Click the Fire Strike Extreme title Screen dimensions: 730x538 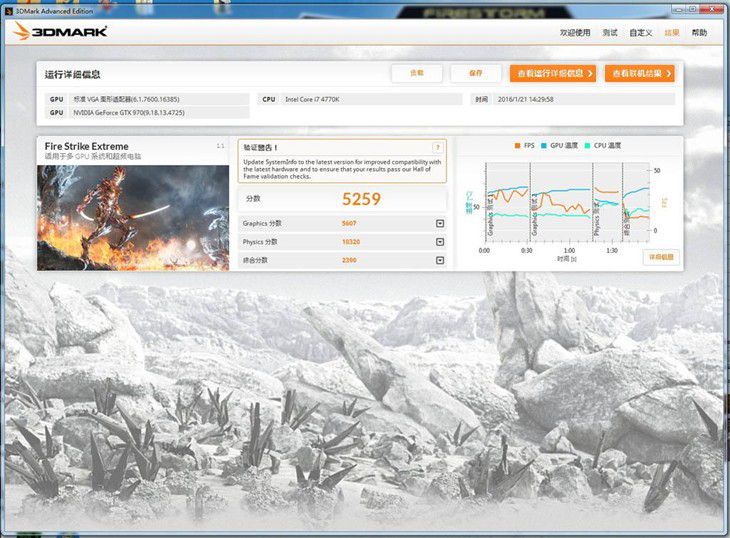87,146
